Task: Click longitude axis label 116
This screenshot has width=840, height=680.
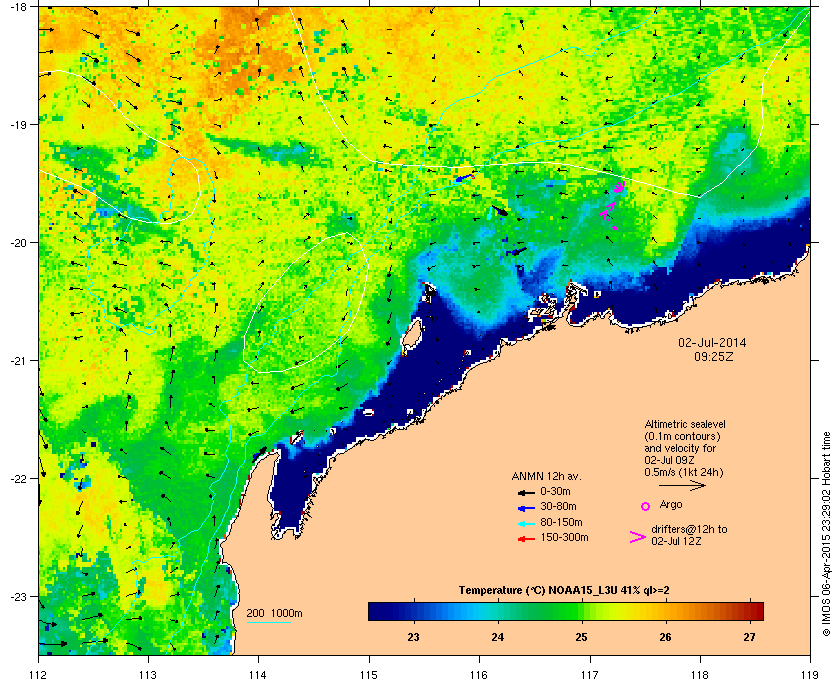Action: [479, 674]
